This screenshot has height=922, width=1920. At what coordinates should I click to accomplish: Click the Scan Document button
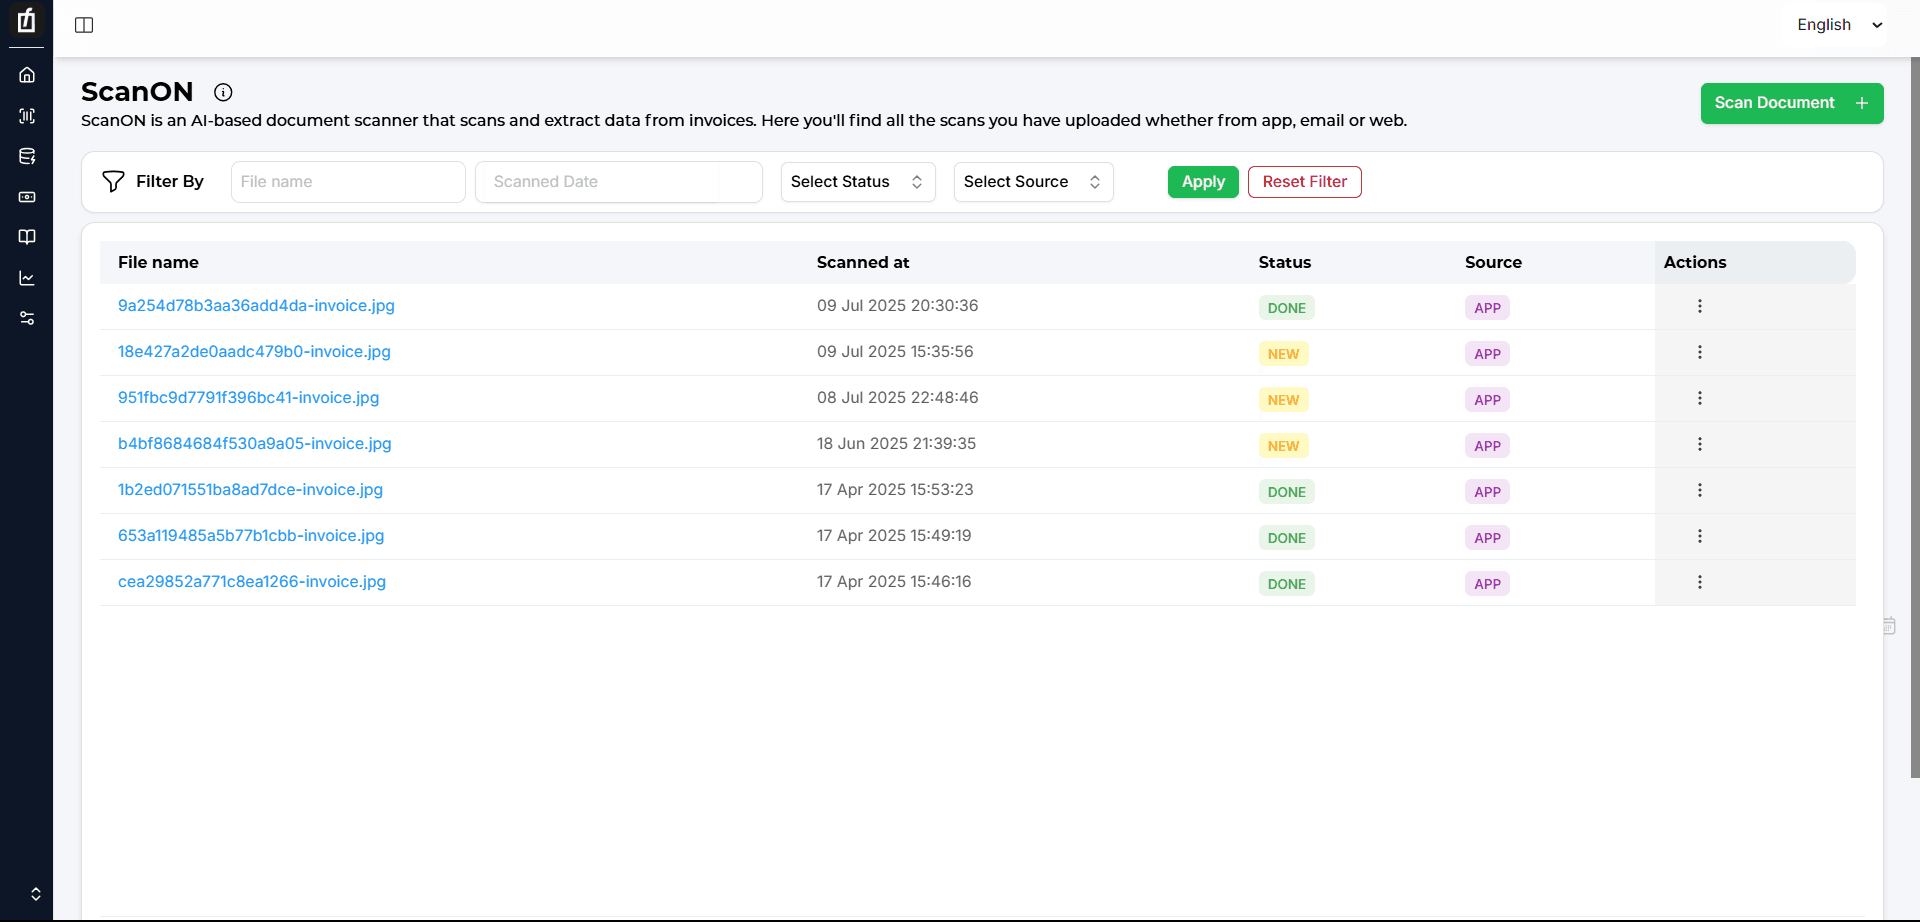(x=1792, y=103)
